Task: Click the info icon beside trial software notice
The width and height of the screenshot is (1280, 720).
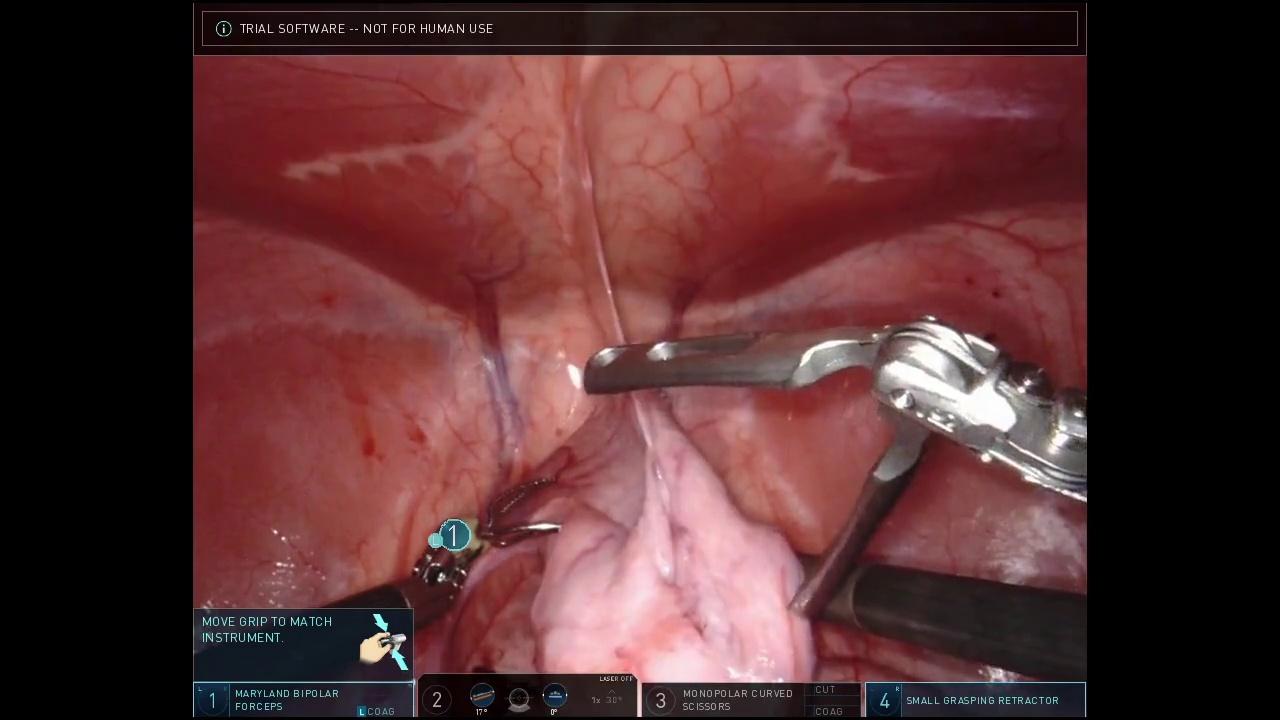Action: pyautogui.click(x=224, y=29)
